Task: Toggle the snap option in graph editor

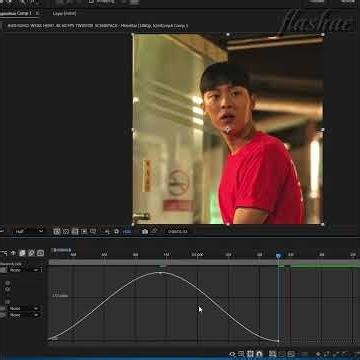Action: [x=259, y=354]
